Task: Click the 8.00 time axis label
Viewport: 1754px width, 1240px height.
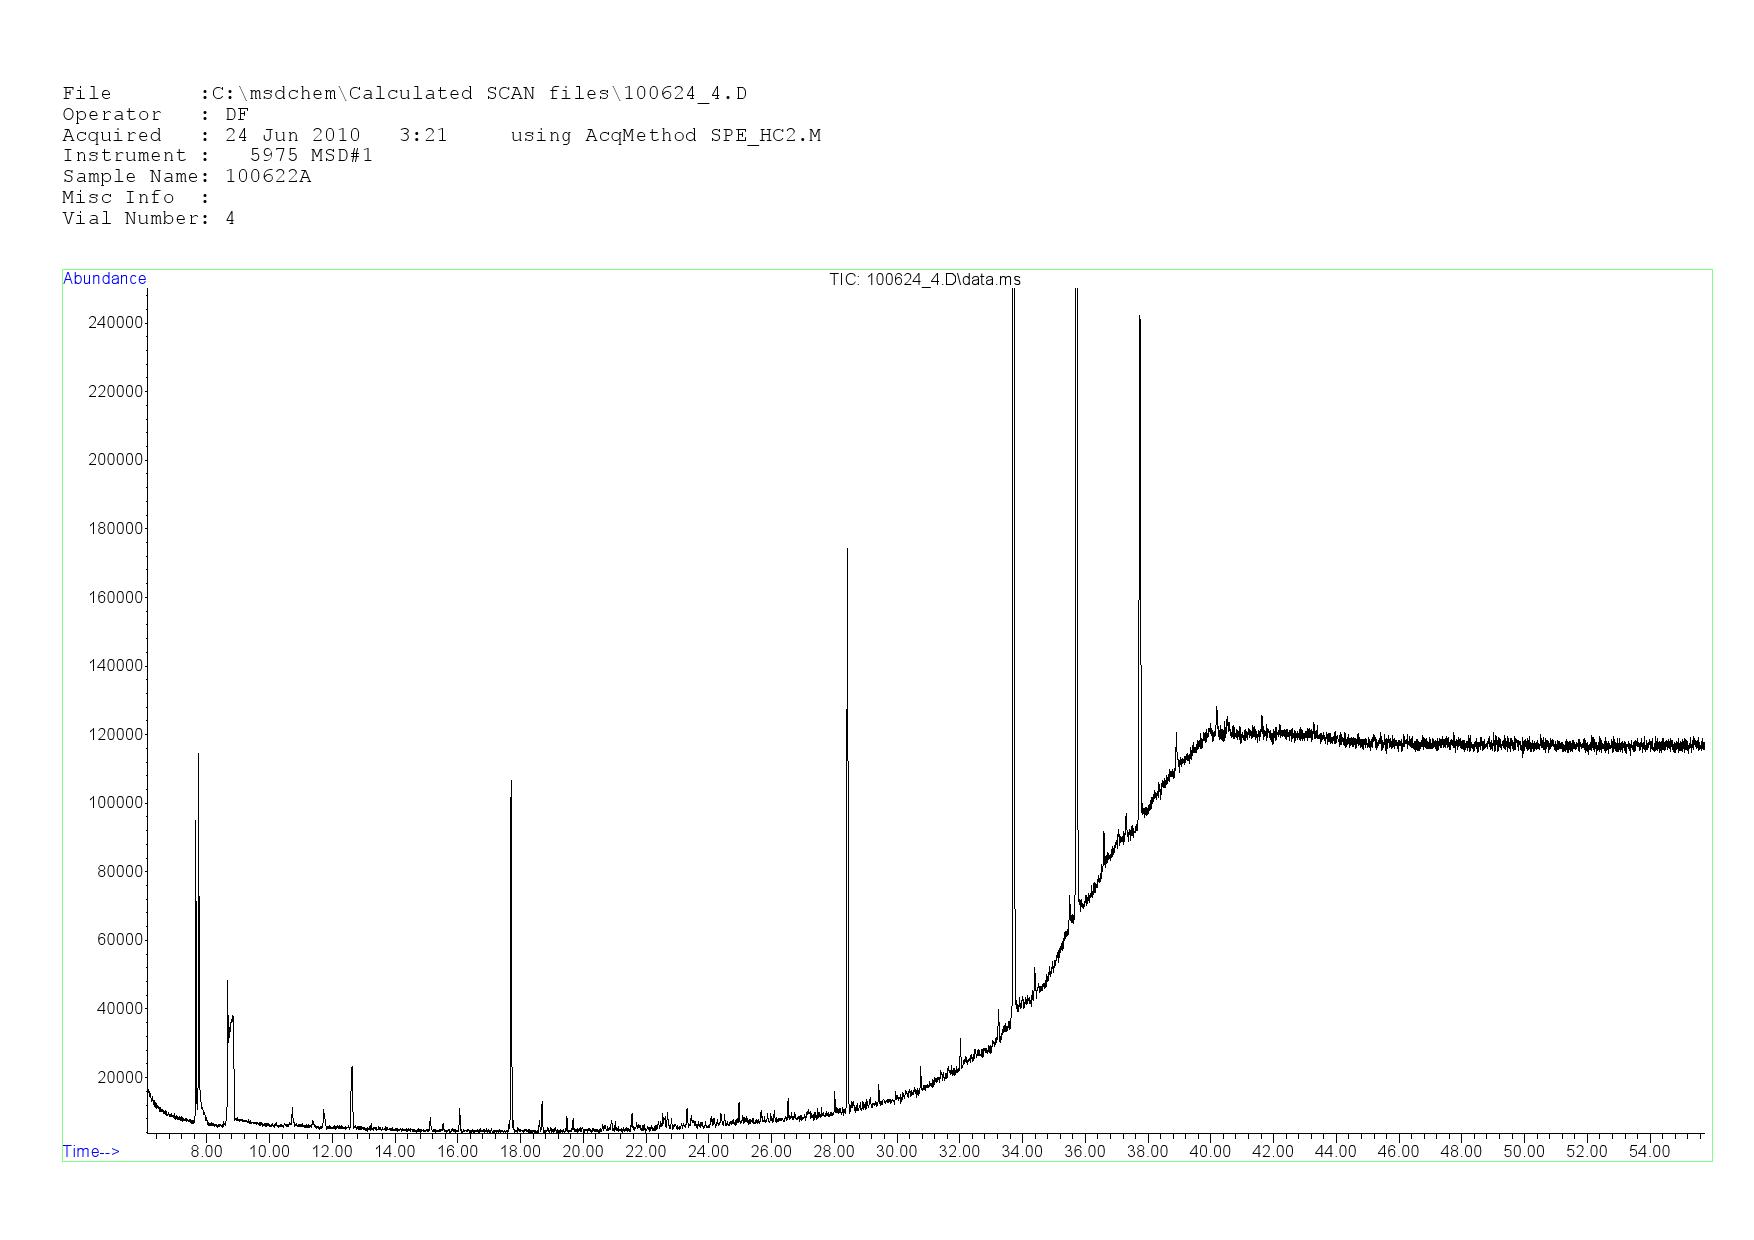Action: [x=207, y=1152]
